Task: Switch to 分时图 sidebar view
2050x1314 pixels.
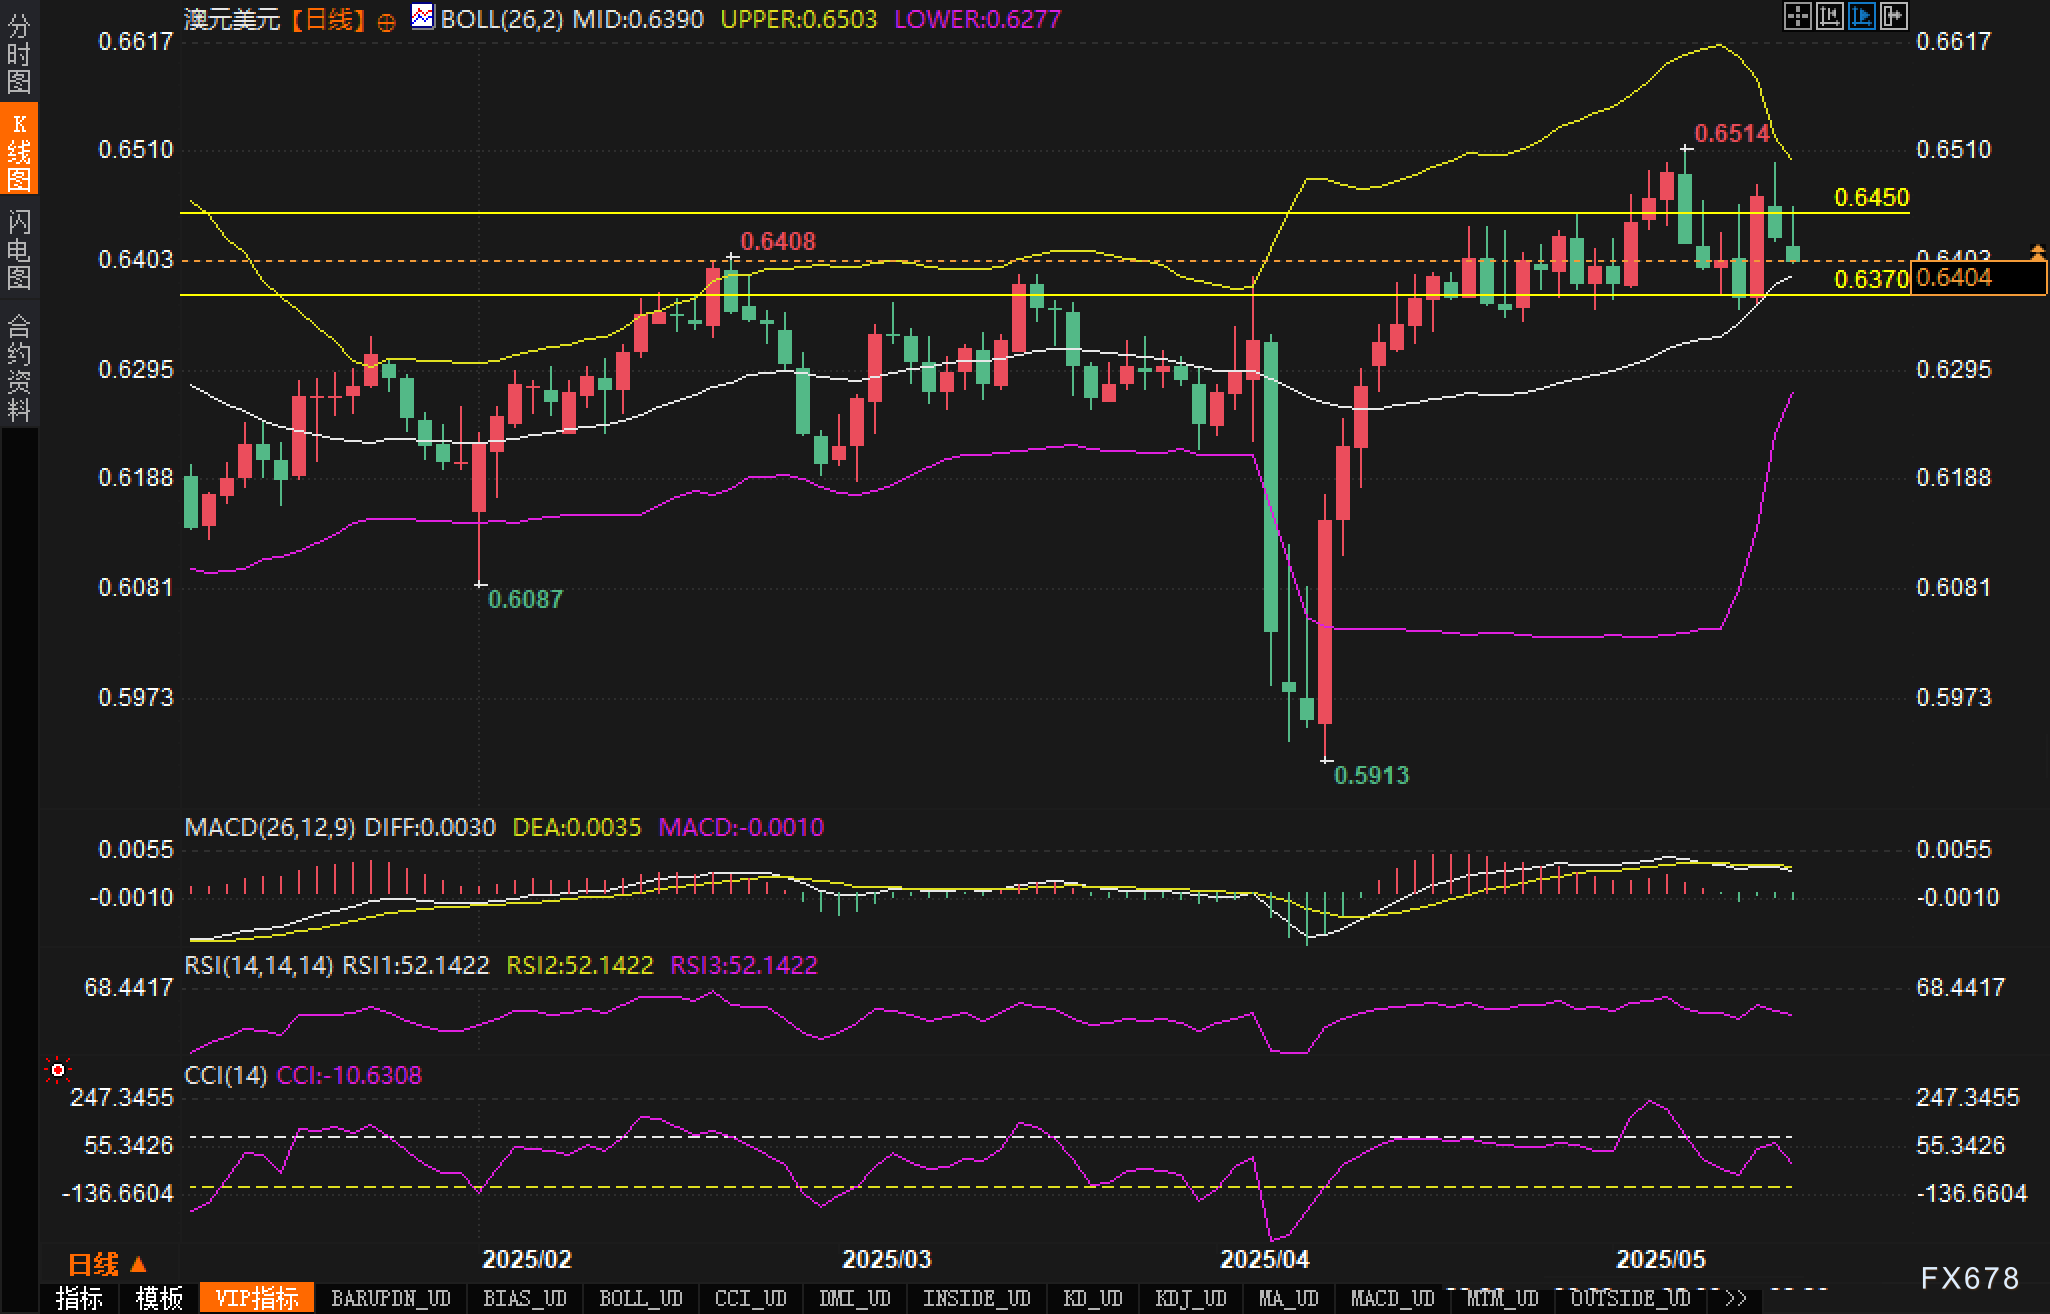Action: pos(19,52)
